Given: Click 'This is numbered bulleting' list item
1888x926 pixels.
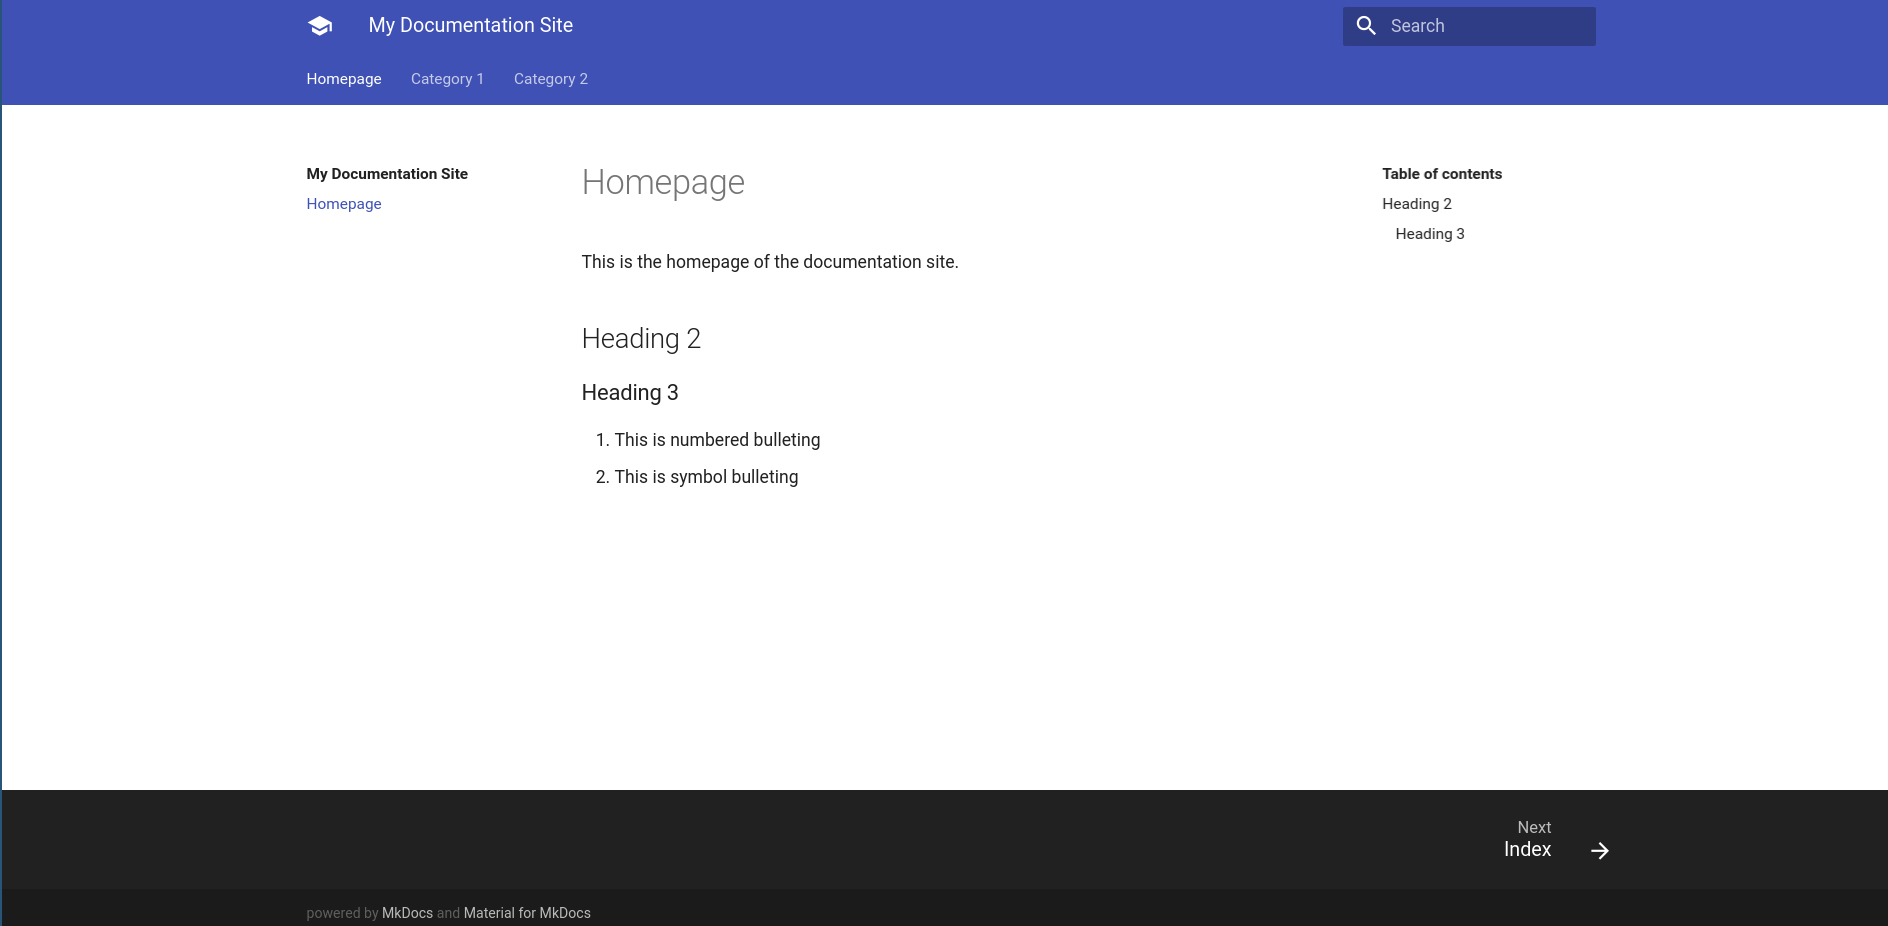Looking at the screenshot, I should 717,440.
